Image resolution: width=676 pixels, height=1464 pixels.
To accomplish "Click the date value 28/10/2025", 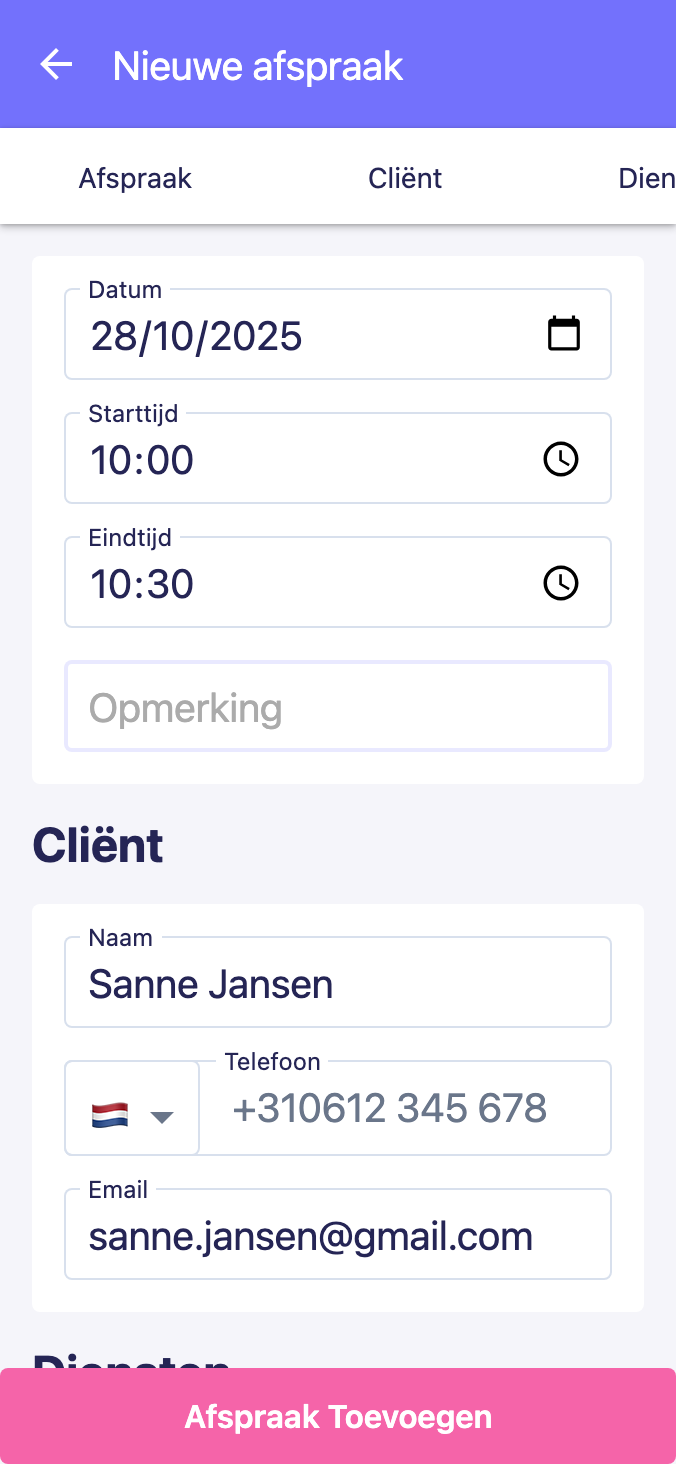I will pos(197,336).
